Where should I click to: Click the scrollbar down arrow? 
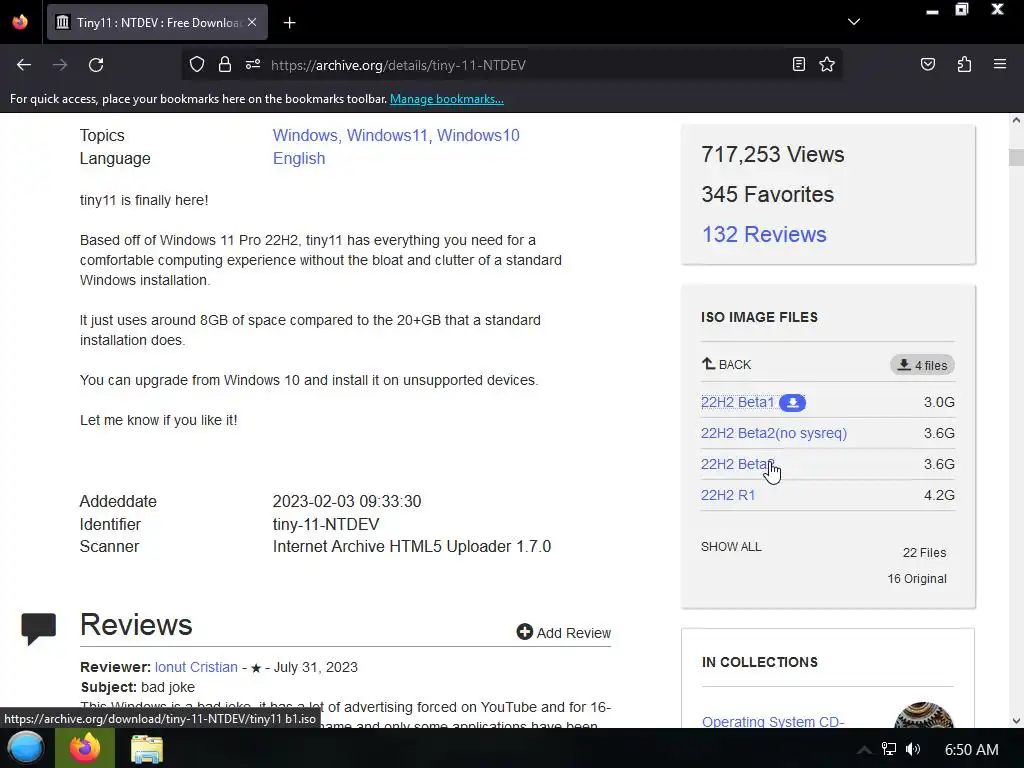click(1016, 721)
